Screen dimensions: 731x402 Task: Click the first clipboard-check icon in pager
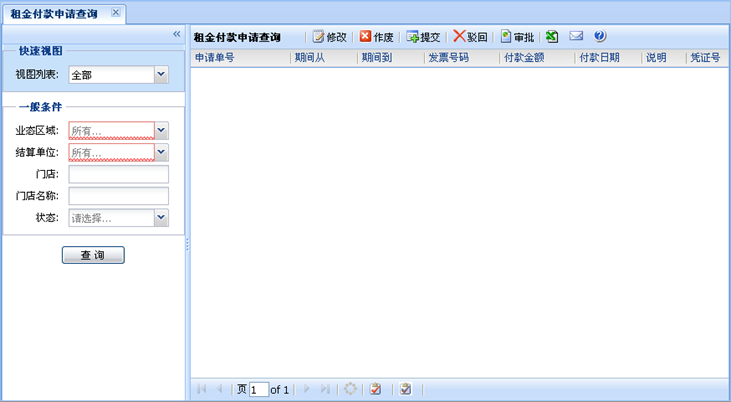[375, 389]
